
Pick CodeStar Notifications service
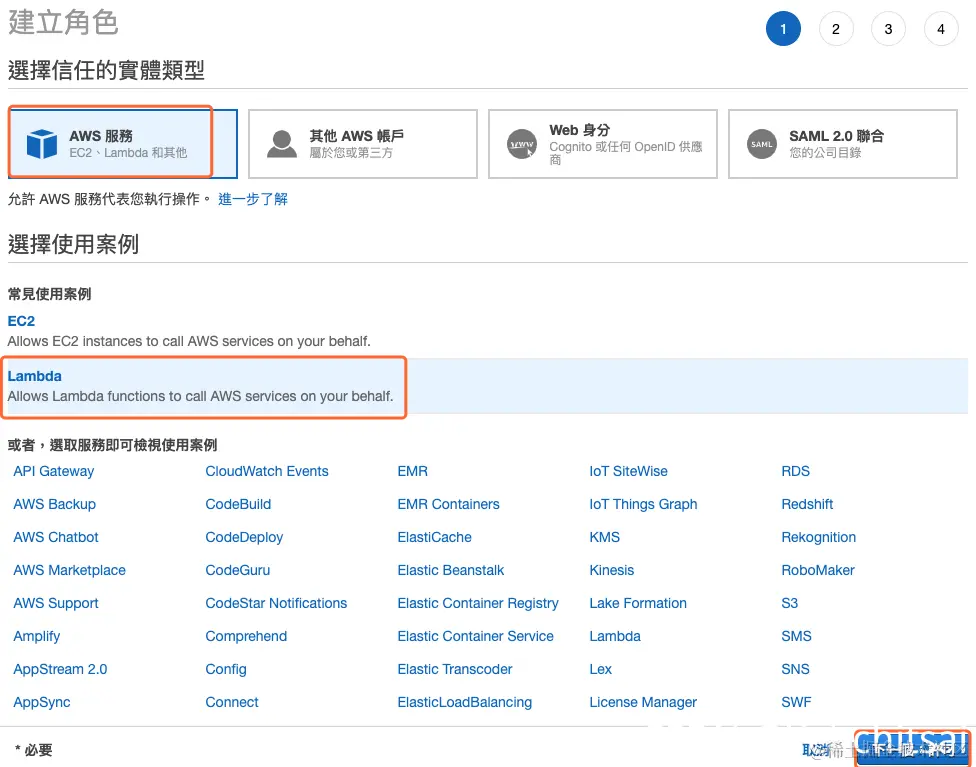(276, 603)
